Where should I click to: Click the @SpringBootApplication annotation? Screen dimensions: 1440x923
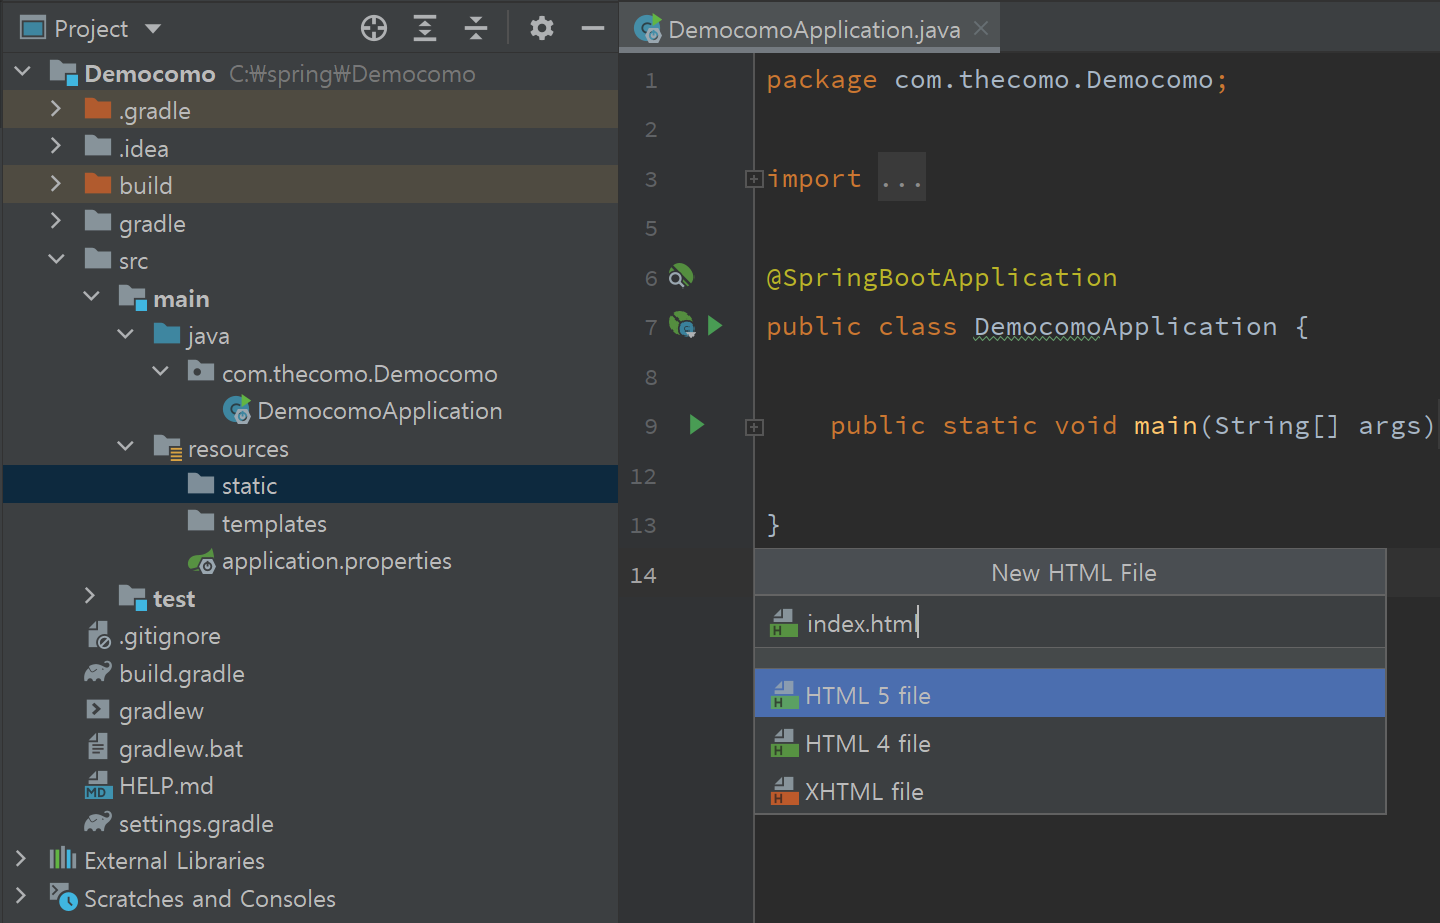tap(942, 277)
